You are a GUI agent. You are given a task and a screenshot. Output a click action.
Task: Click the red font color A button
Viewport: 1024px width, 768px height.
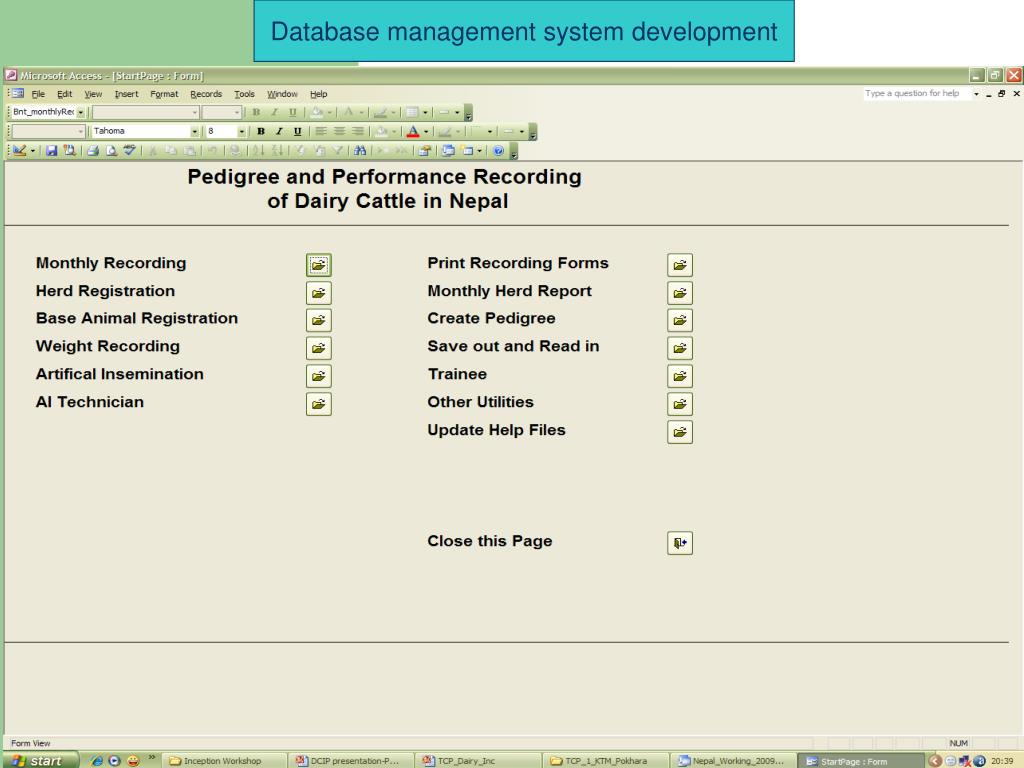[412, 131]
